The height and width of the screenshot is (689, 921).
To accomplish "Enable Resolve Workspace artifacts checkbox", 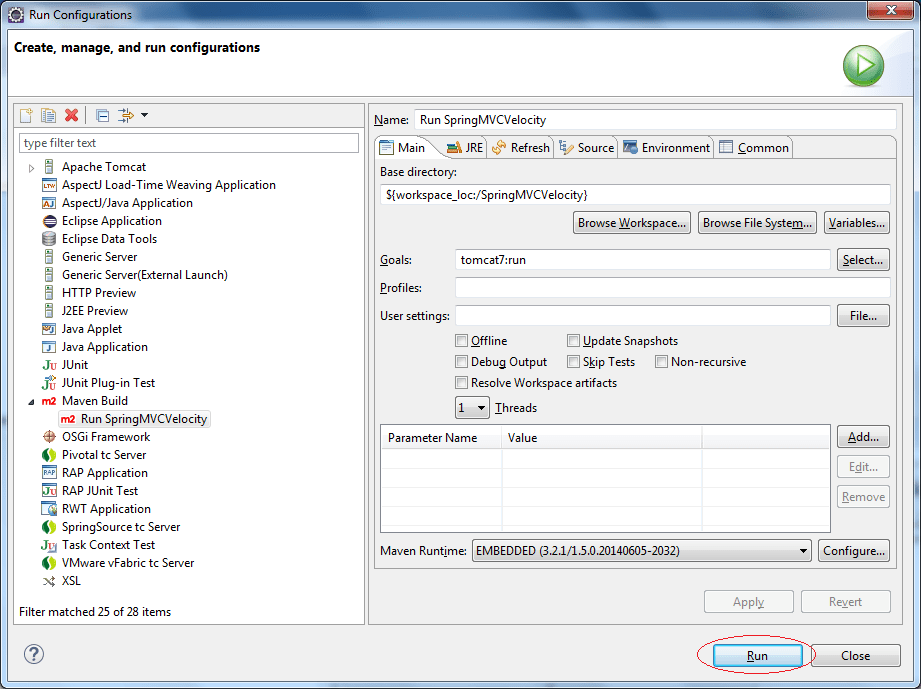I will (x=462, y=383).
